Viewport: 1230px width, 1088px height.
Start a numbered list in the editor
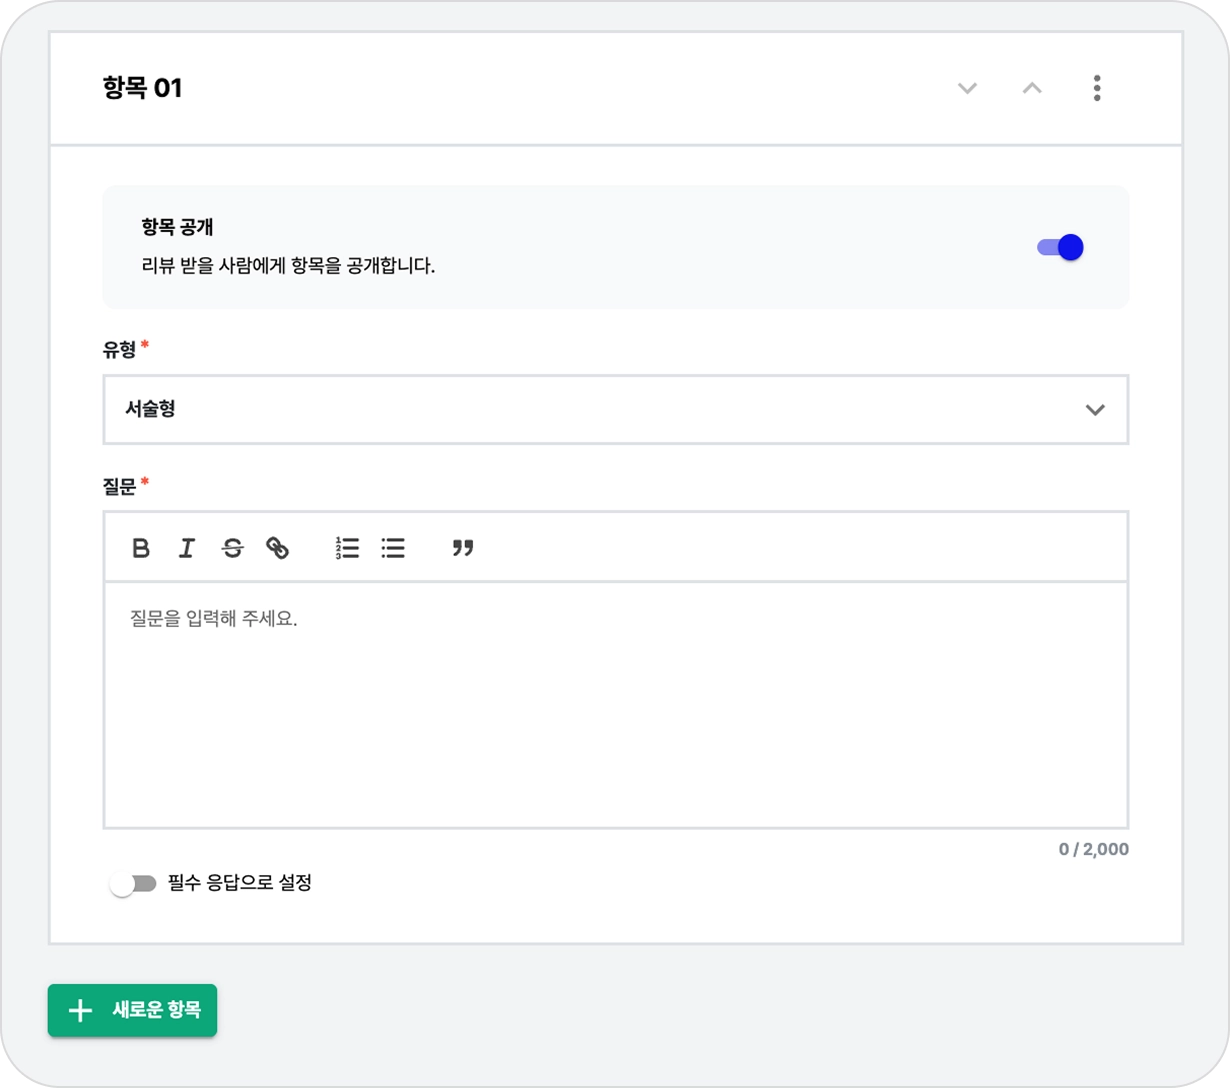(347, 548)
